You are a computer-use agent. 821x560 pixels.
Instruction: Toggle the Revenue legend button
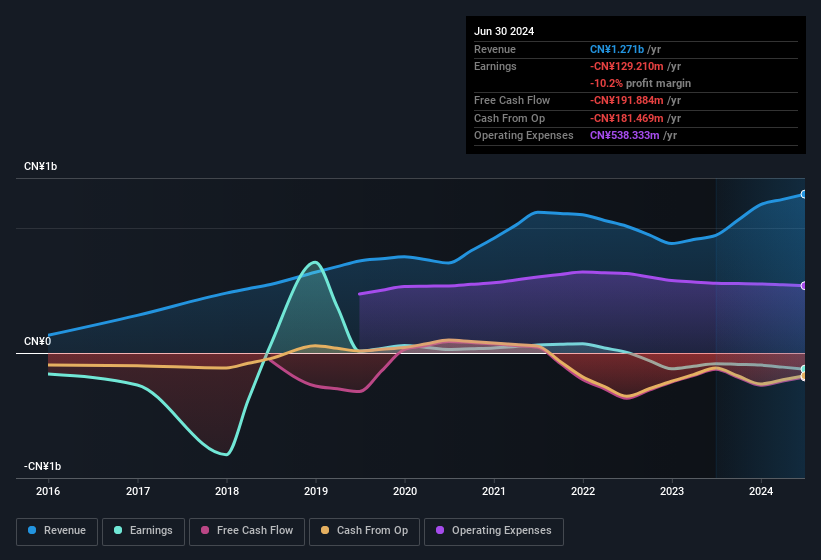[x=57, y=531]
